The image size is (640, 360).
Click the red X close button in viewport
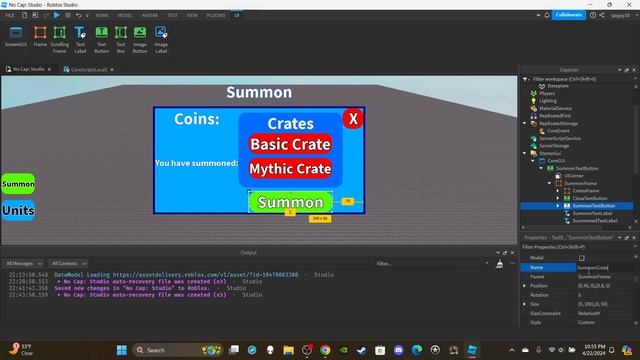[x=353, y=119]
